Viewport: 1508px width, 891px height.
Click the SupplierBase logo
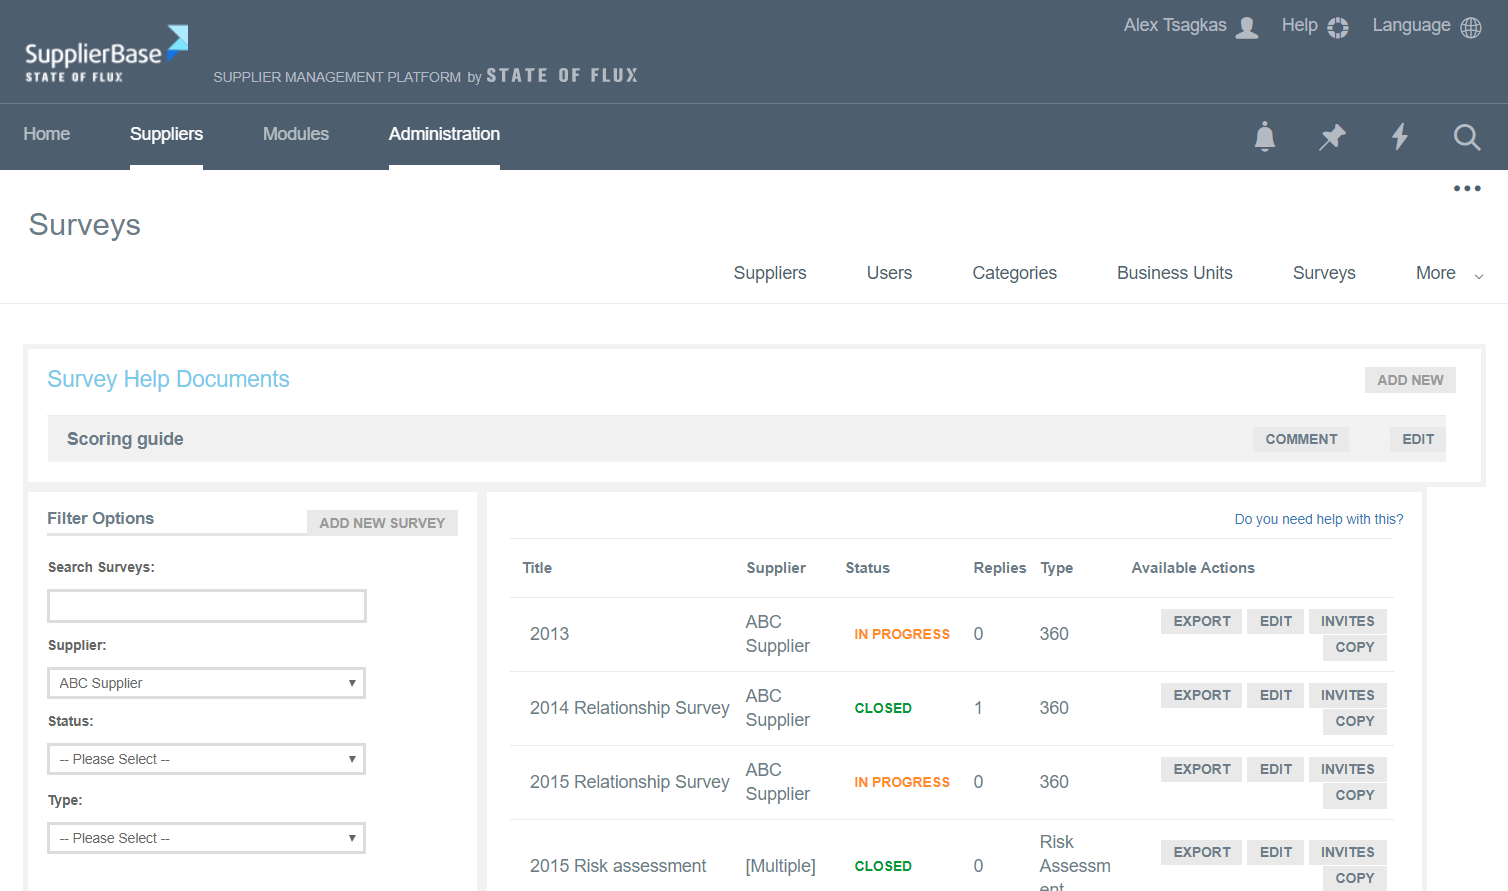pos(104,52)
